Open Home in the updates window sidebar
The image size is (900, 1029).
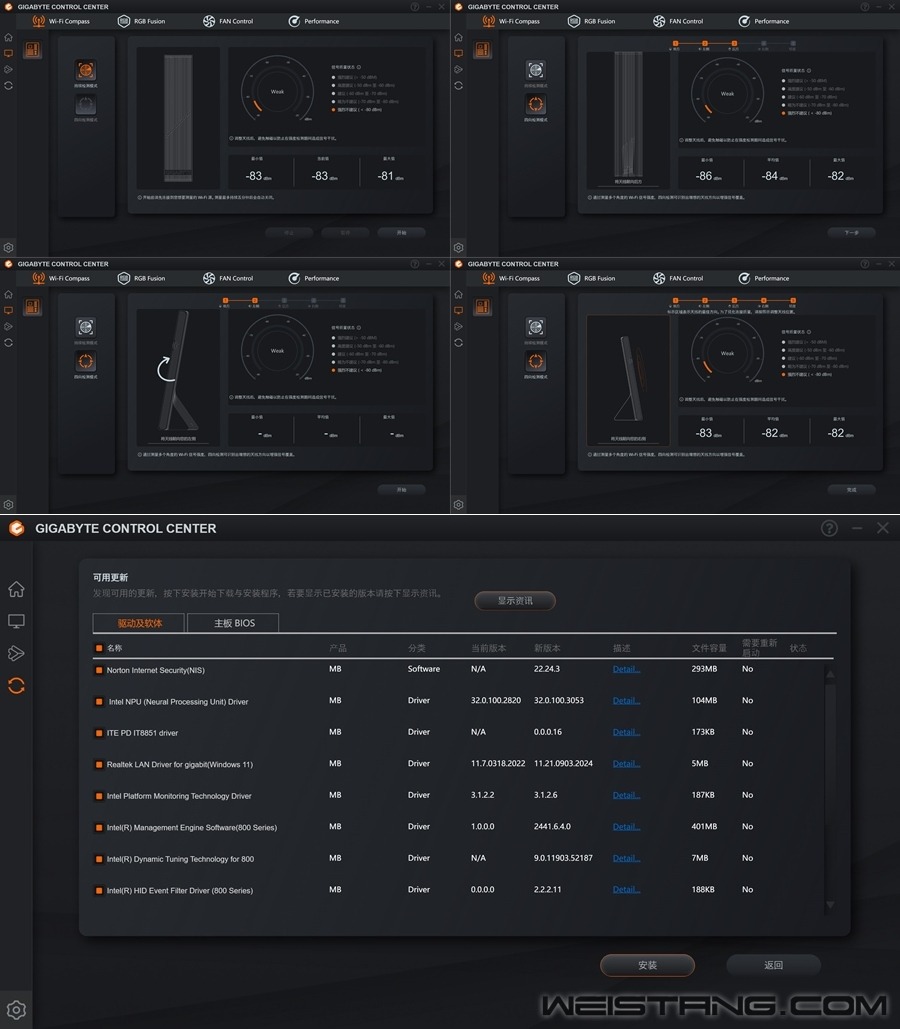coord(16,589)
